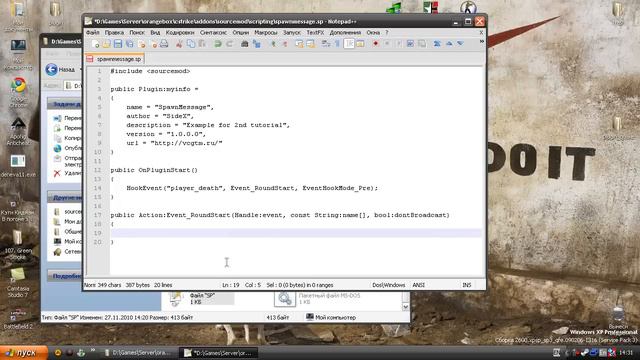Screen dimensions: 640x360
Task: Click the Replace toolbar icon
Action: click(x=256, y=44)
